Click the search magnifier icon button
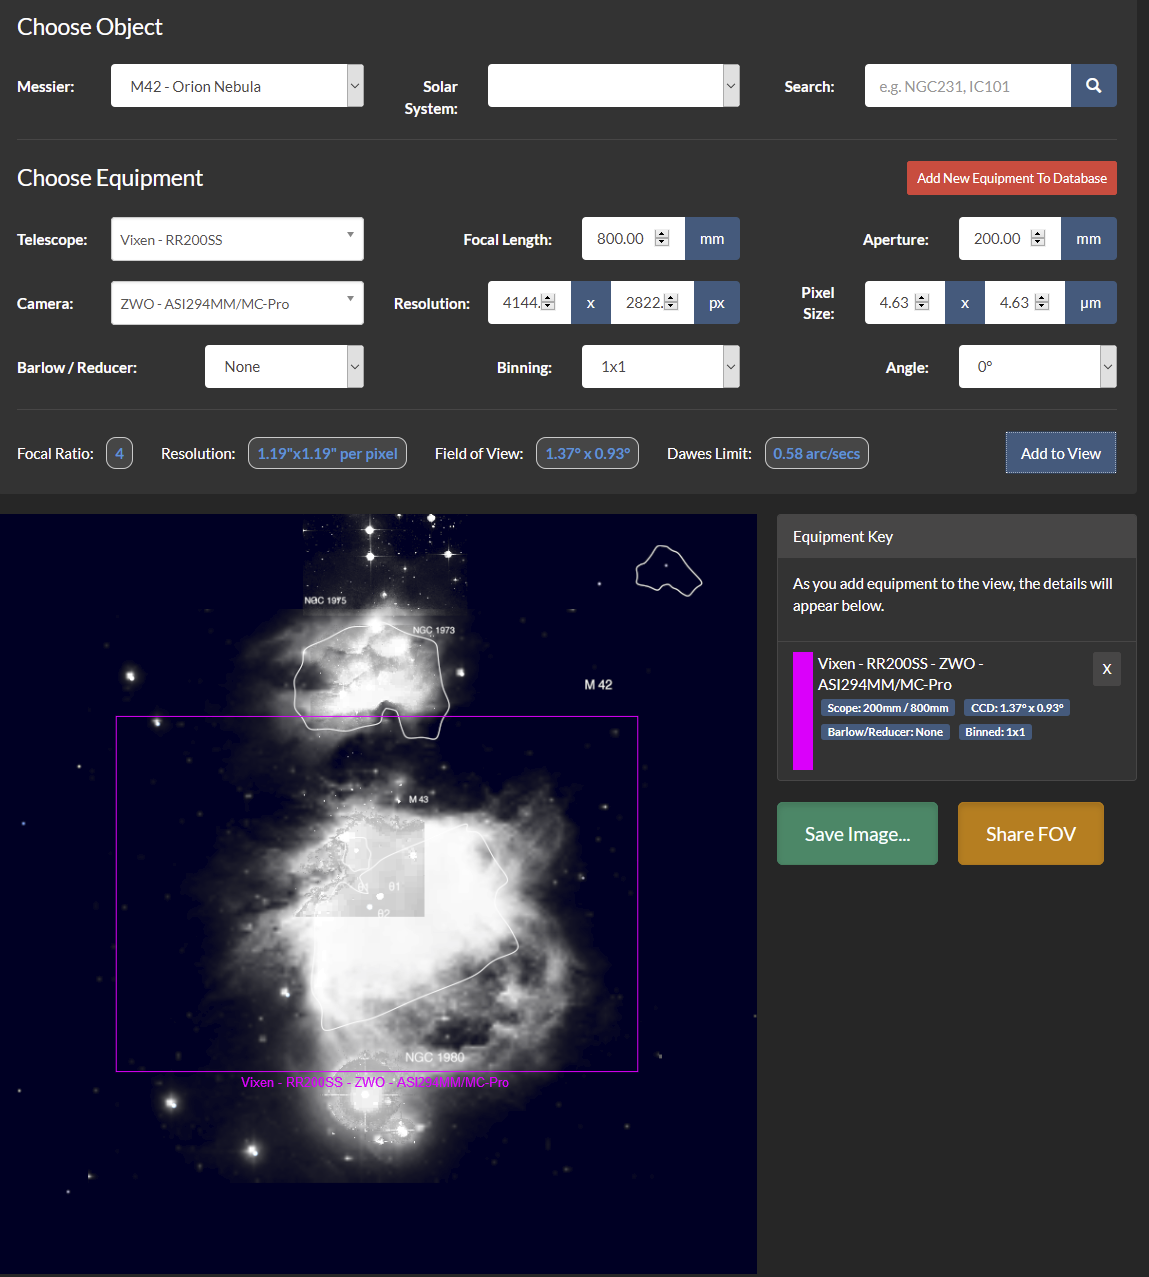1149x1277 pixels. coord(1093,86)
